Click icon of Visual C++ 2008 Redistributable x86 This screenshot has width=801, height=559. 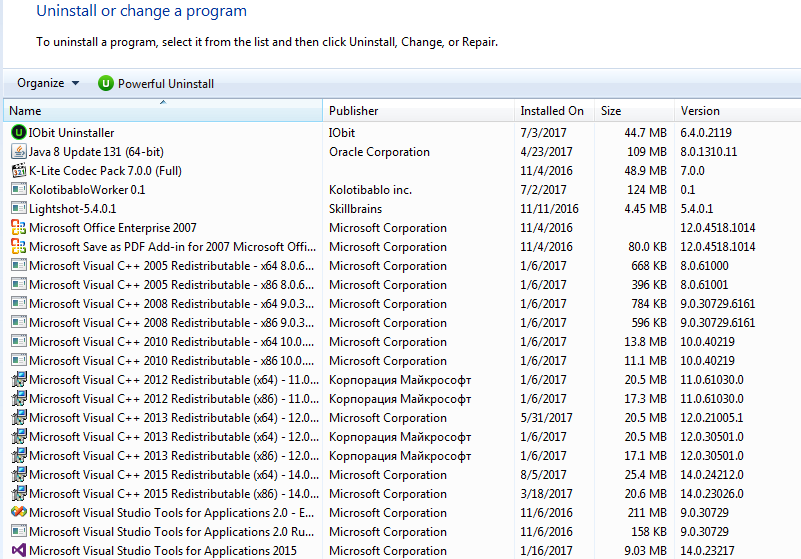[x=18, y=322]
